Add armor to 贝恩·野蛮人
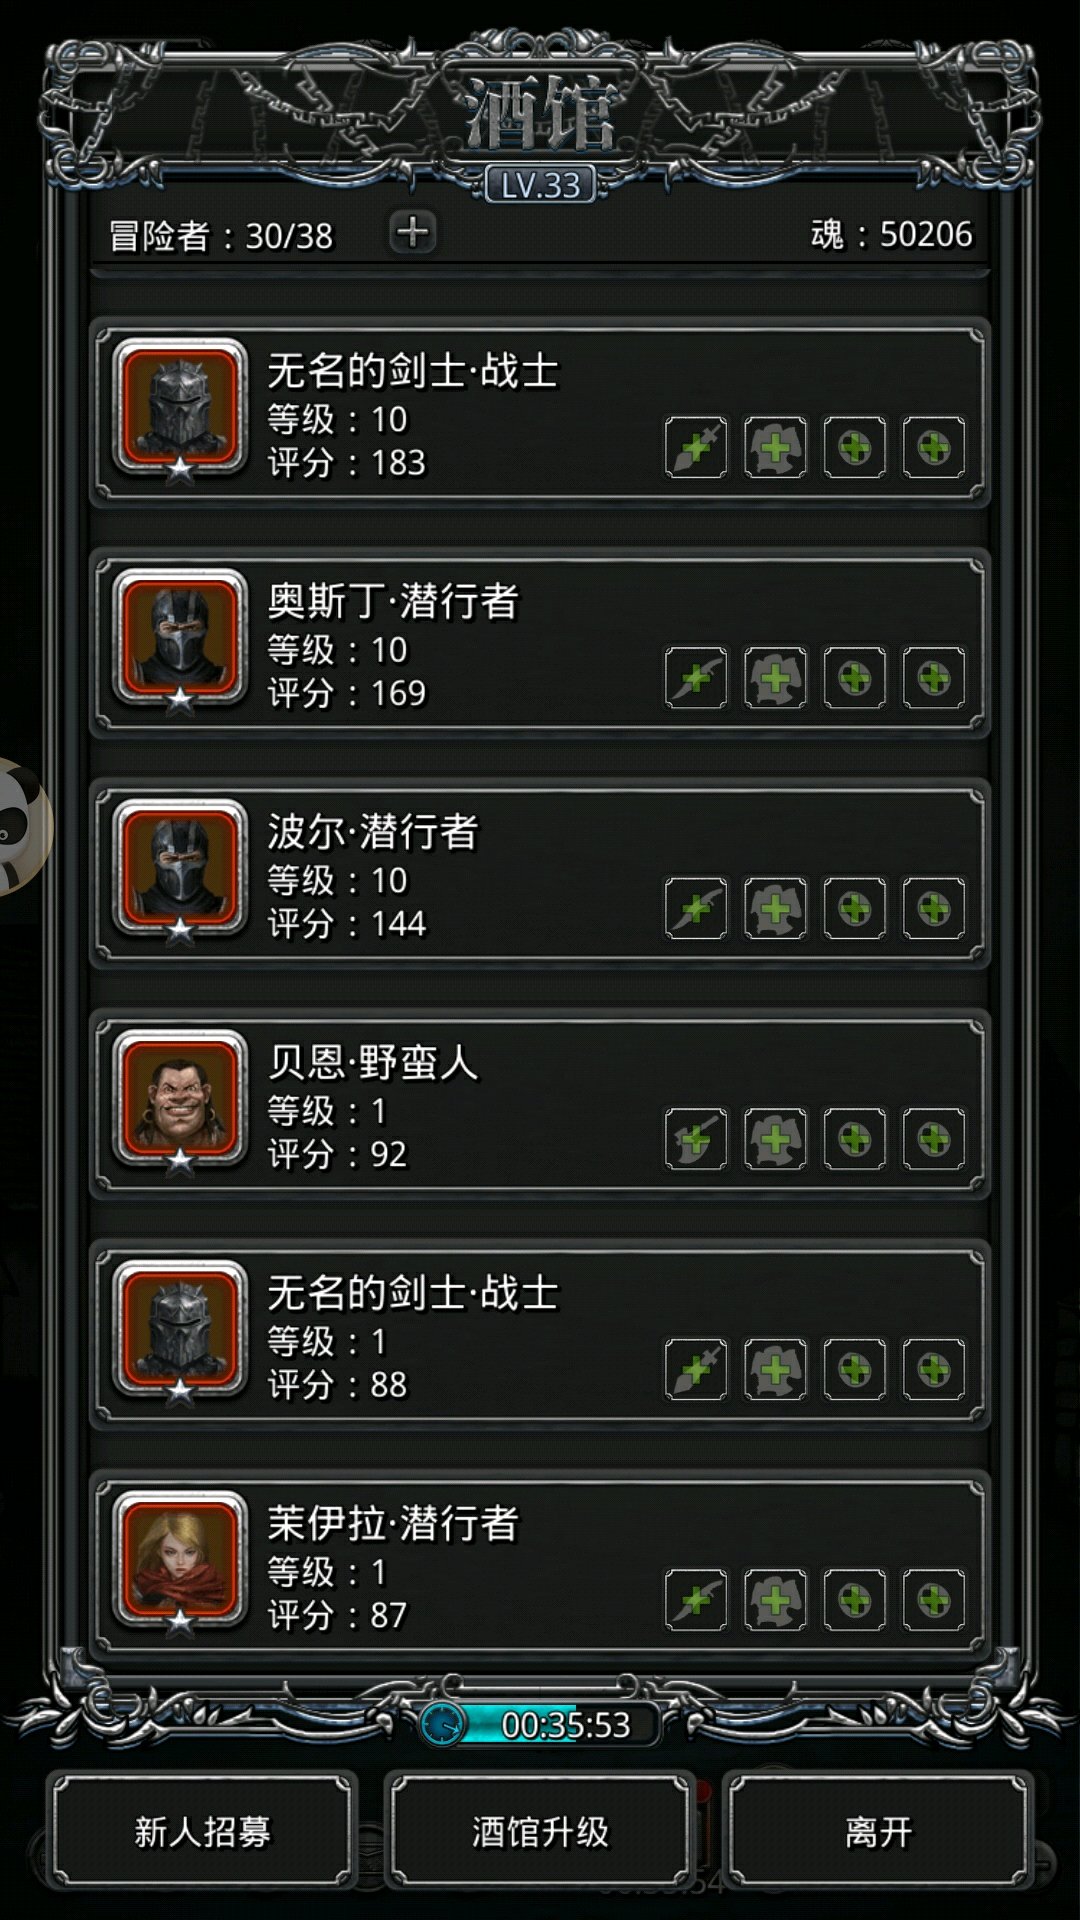Screen dimensions: 1080x1920 [x=775, y=1138]
